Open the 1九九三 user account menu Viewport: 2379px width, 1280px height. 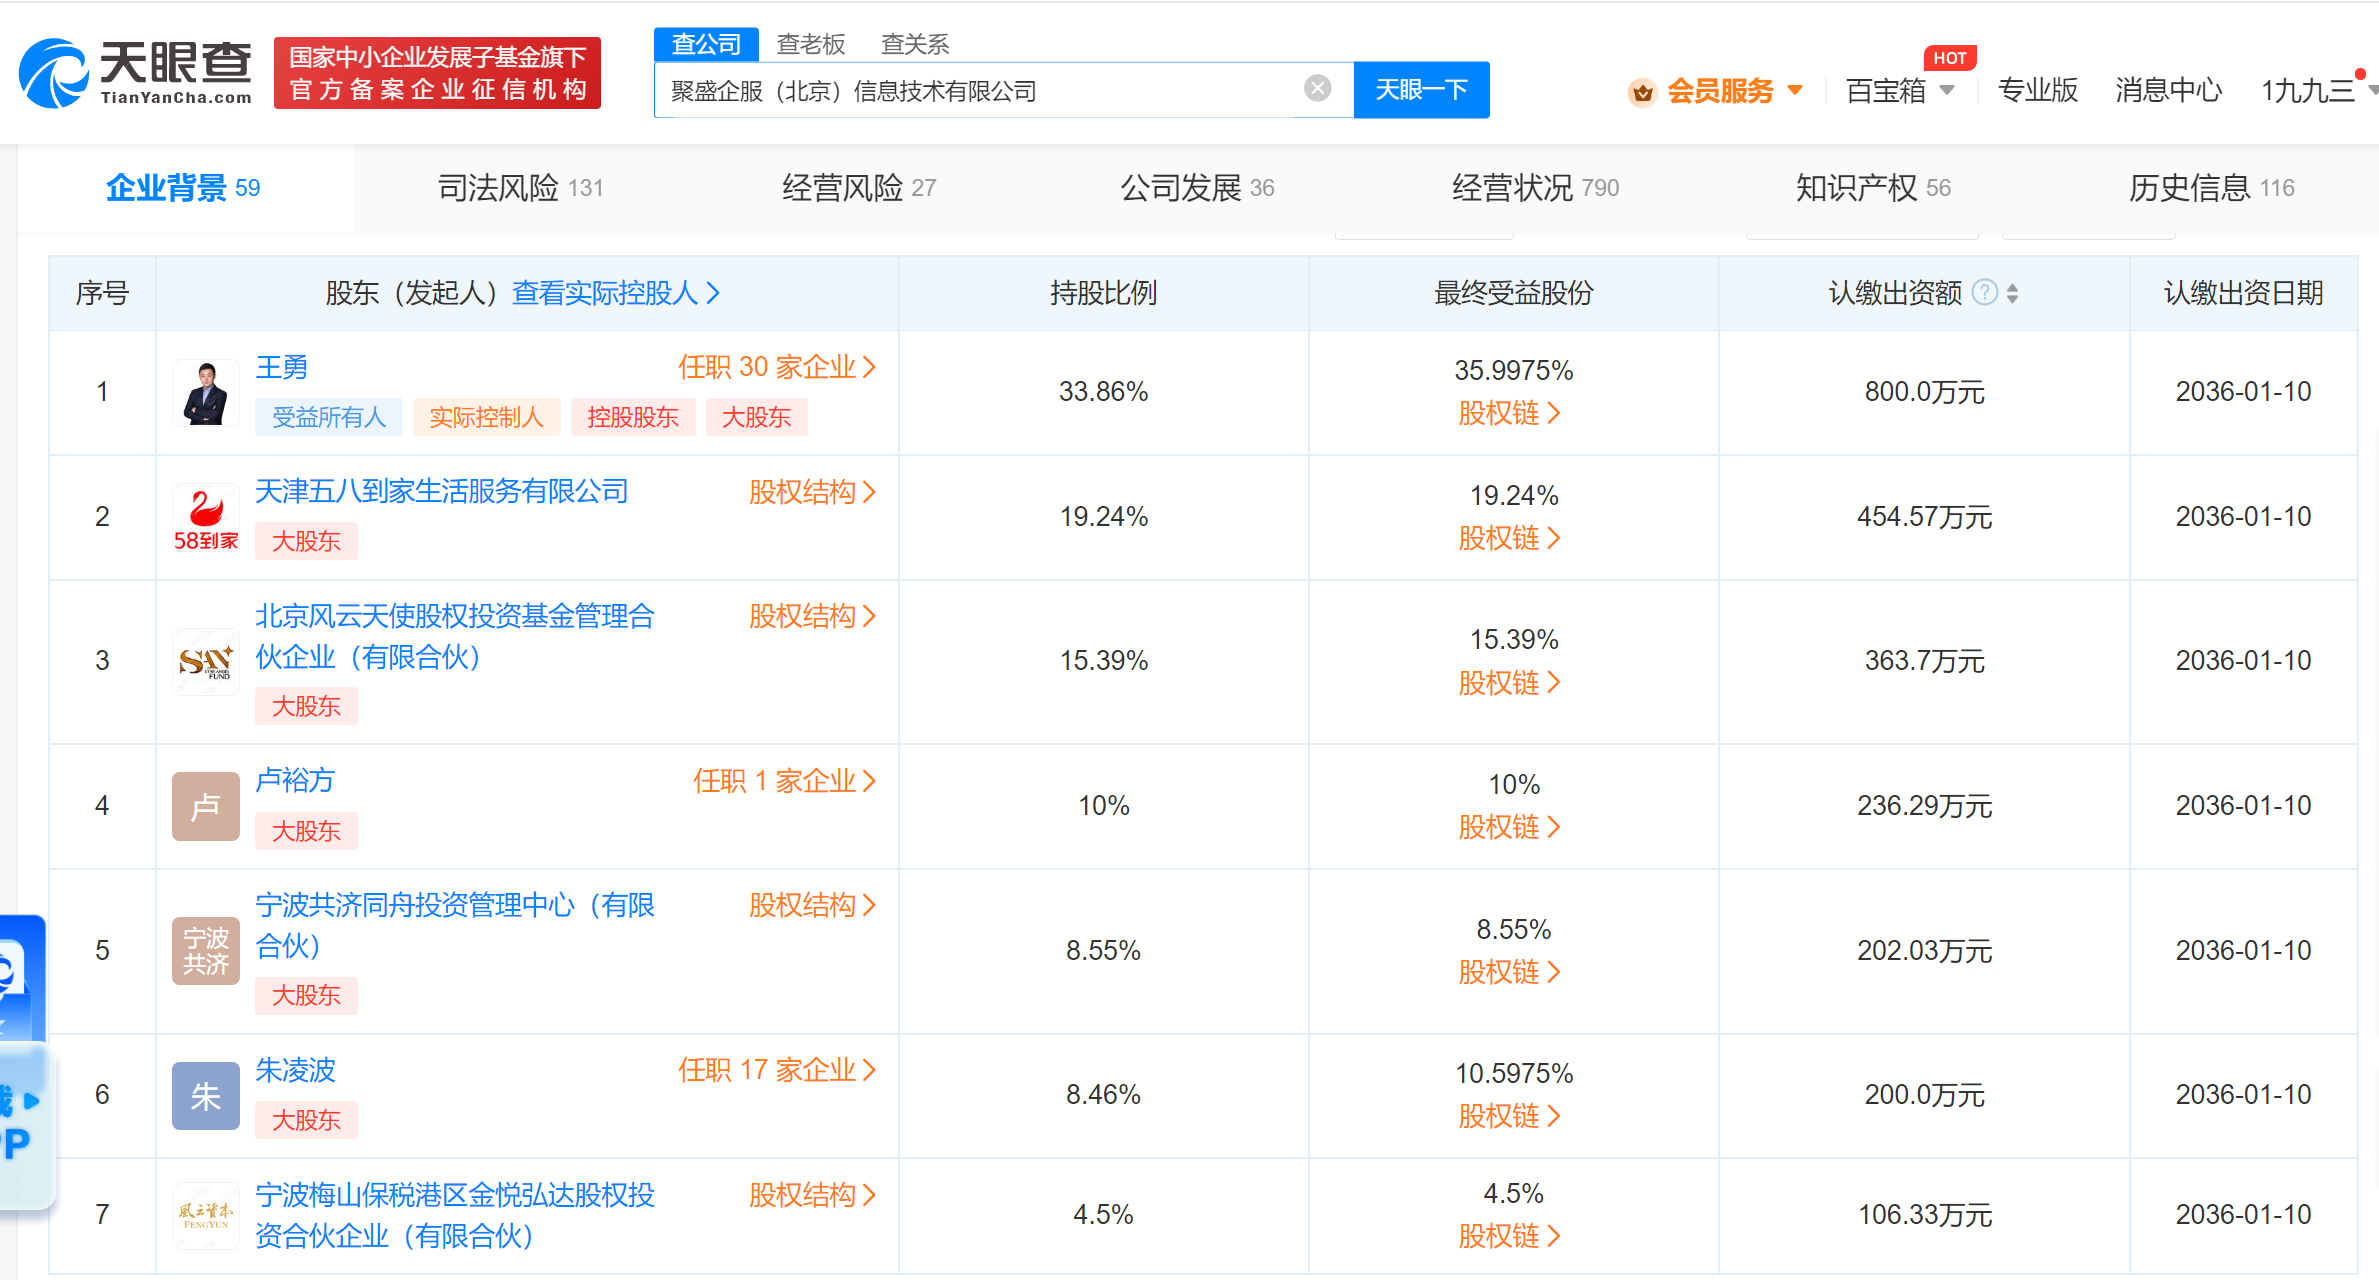[x=2318, y=91]
